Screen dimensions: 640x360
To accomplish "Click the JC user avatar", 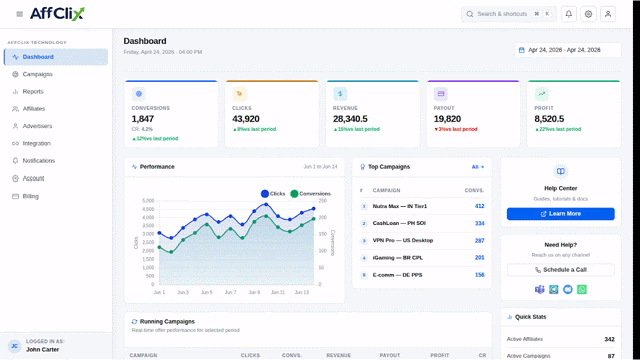I will (x=14, y=346).
